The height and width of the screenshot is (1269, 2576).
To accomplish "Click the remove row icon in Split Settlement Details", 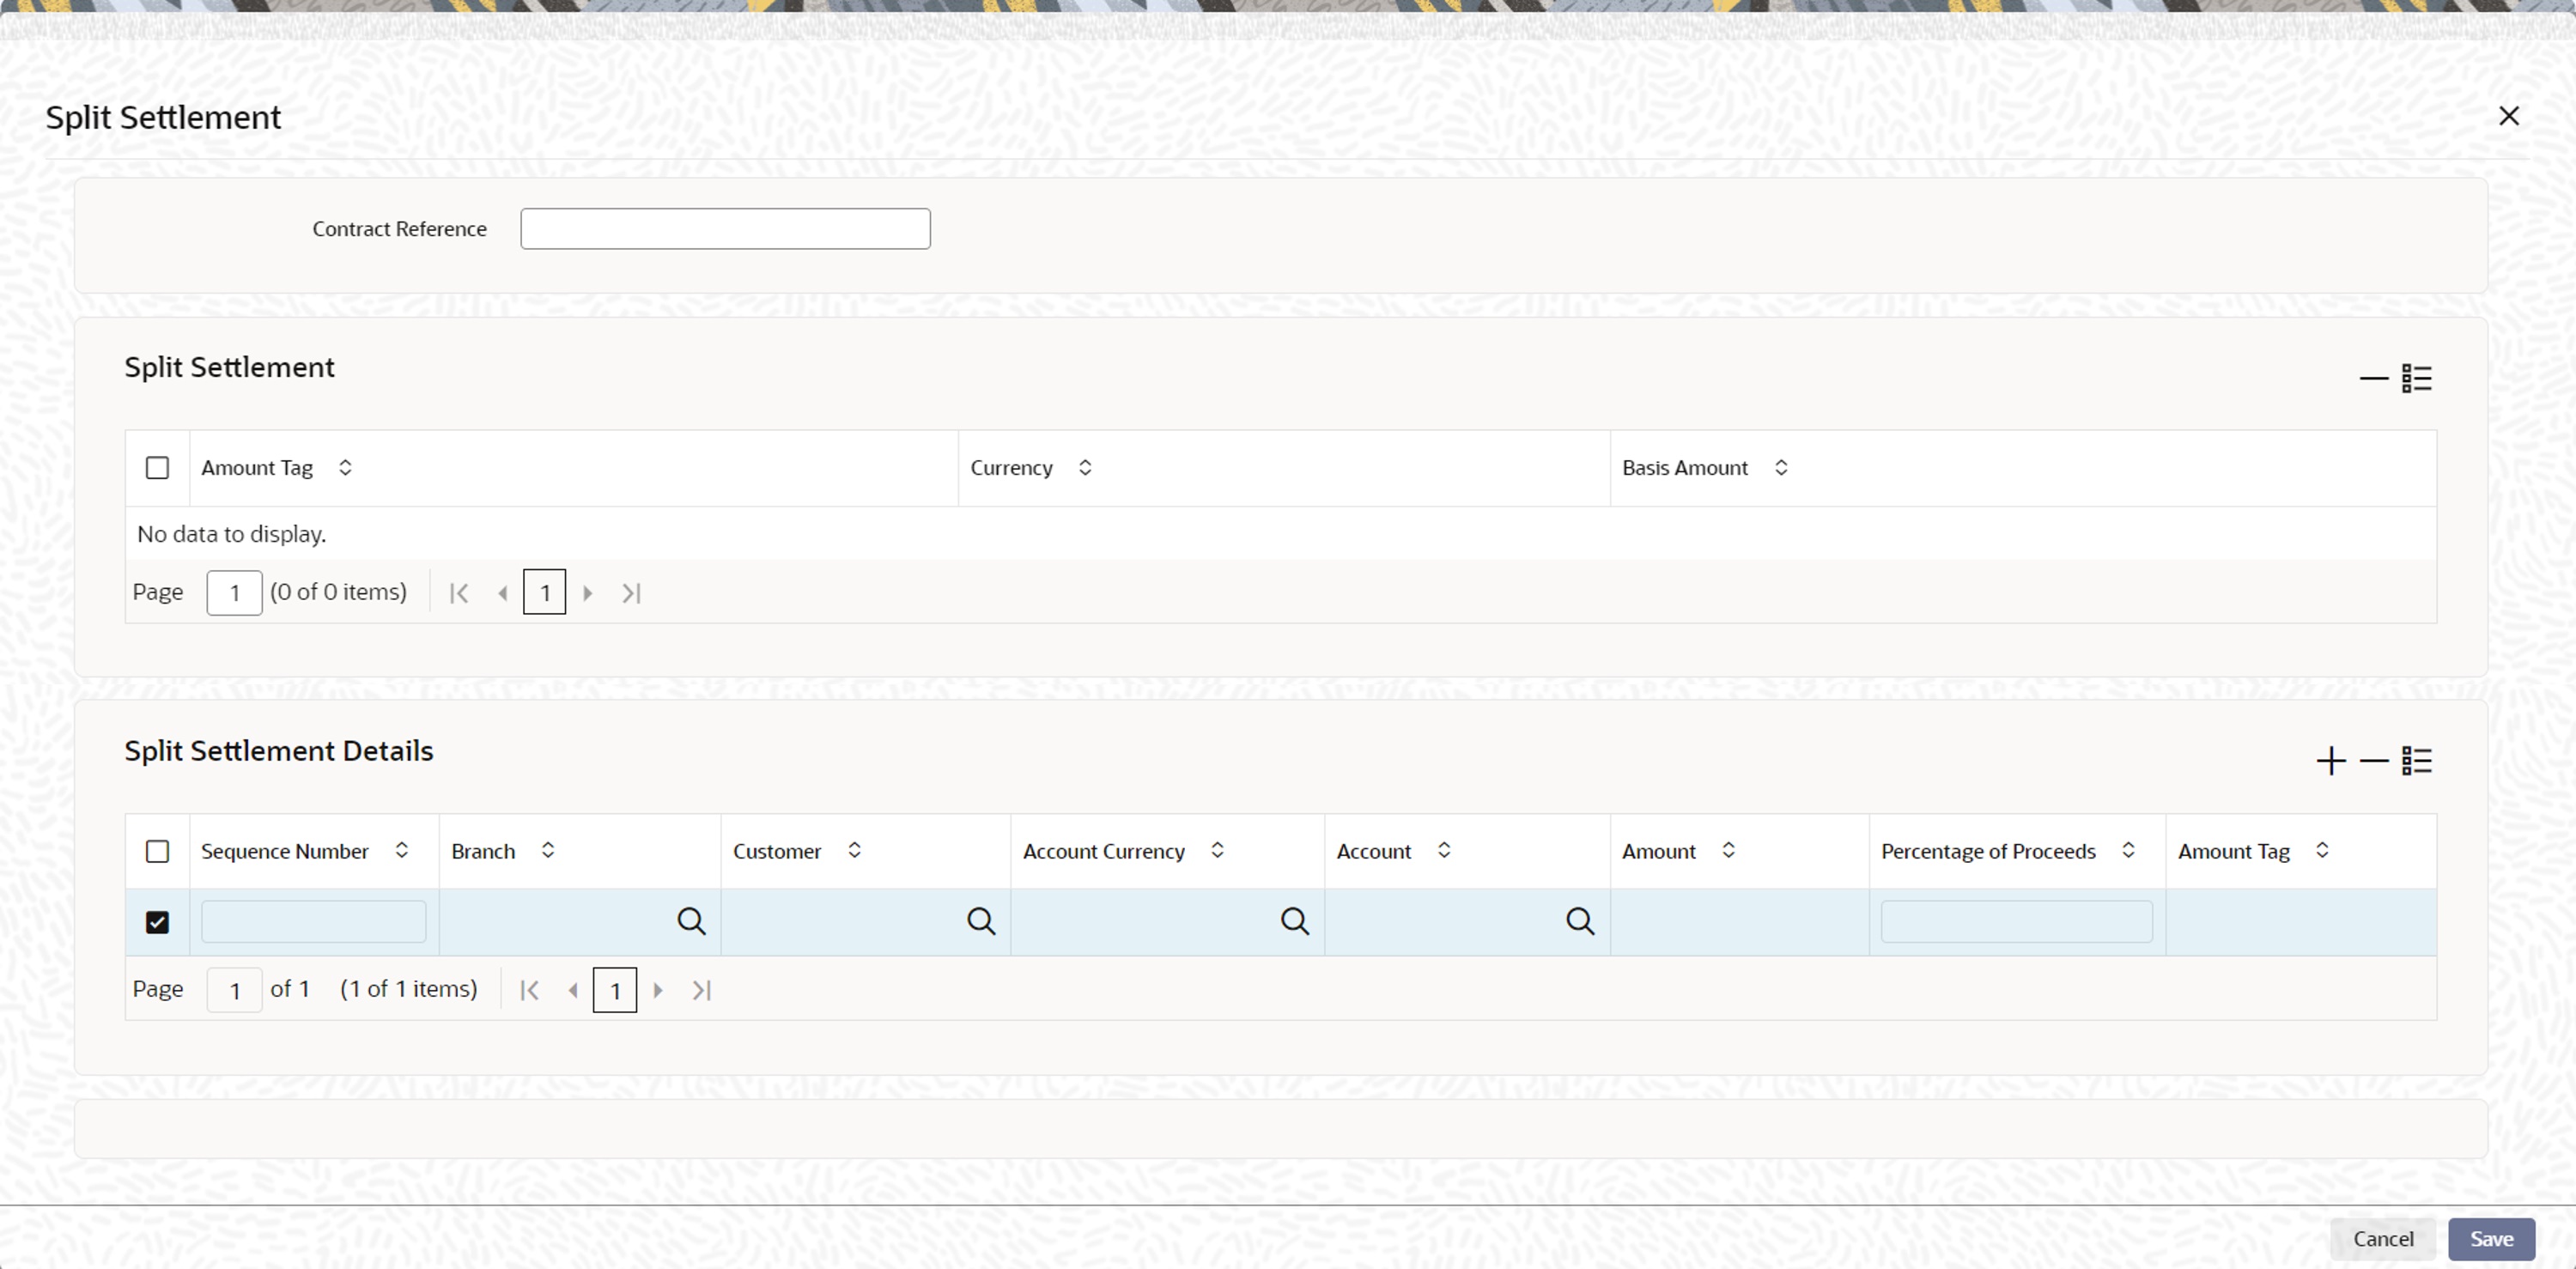I will (2373, 760).
